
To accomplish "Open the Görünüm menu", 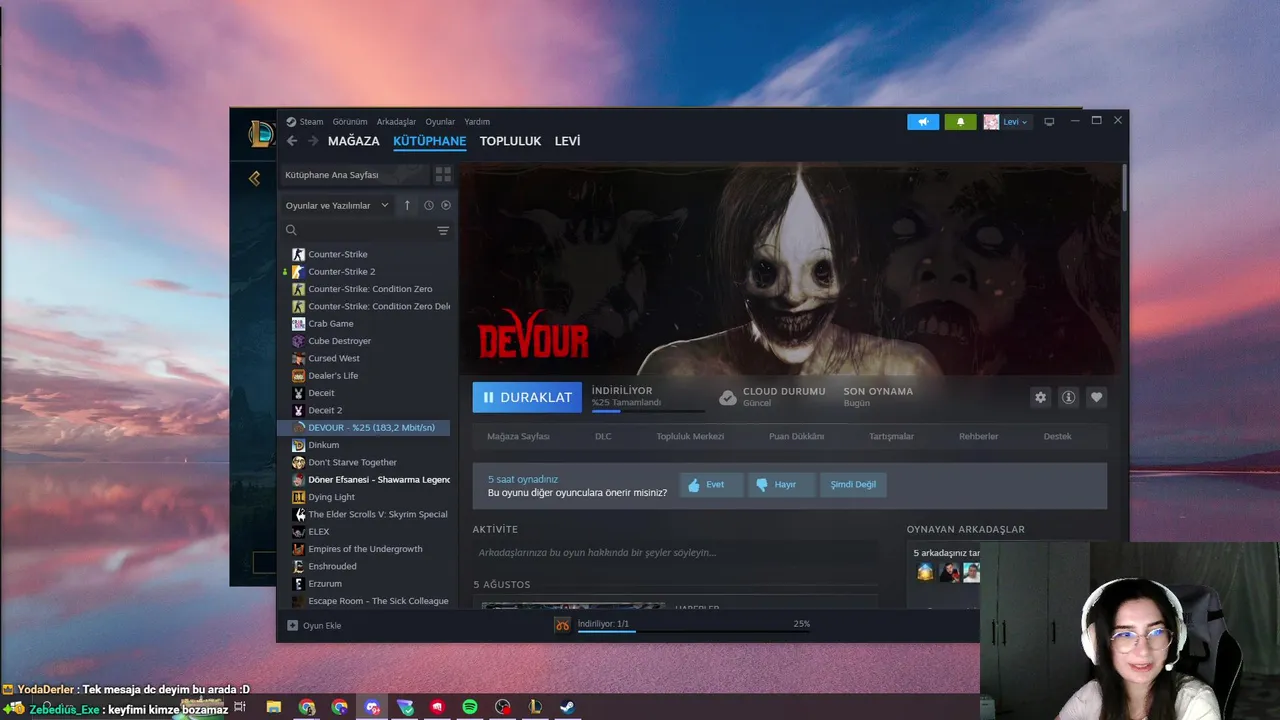I will point(350,122).
